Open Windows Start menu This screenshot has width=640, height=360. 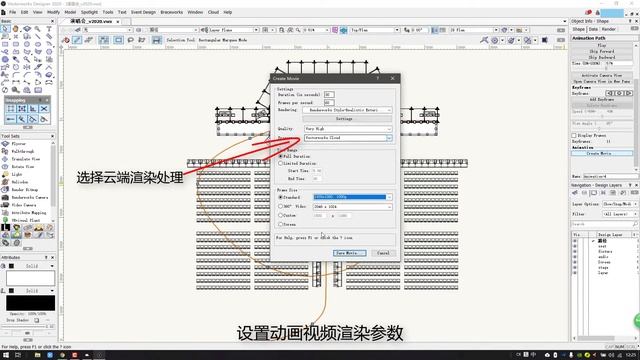6,355
